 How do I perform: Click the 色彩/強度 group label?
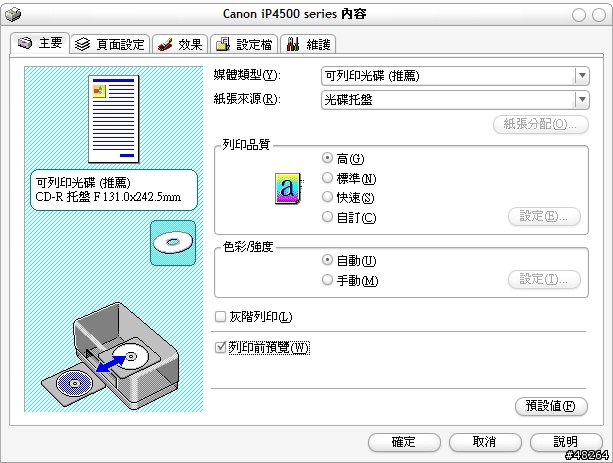pos(248,247)
